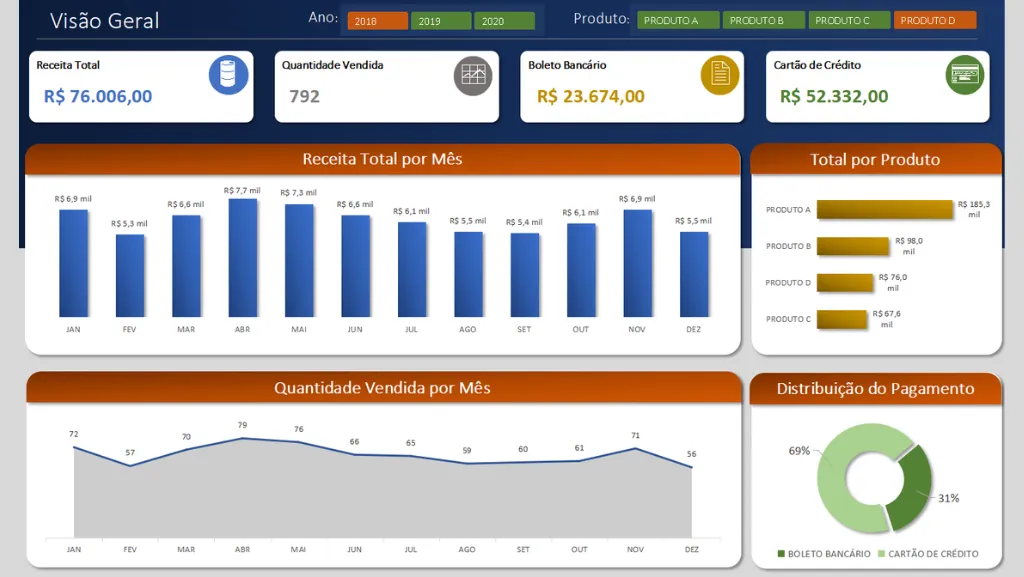This screenshot has width=1024, height=577.
Task: Toggle the 2019 year filter
Action: [440, 21]
